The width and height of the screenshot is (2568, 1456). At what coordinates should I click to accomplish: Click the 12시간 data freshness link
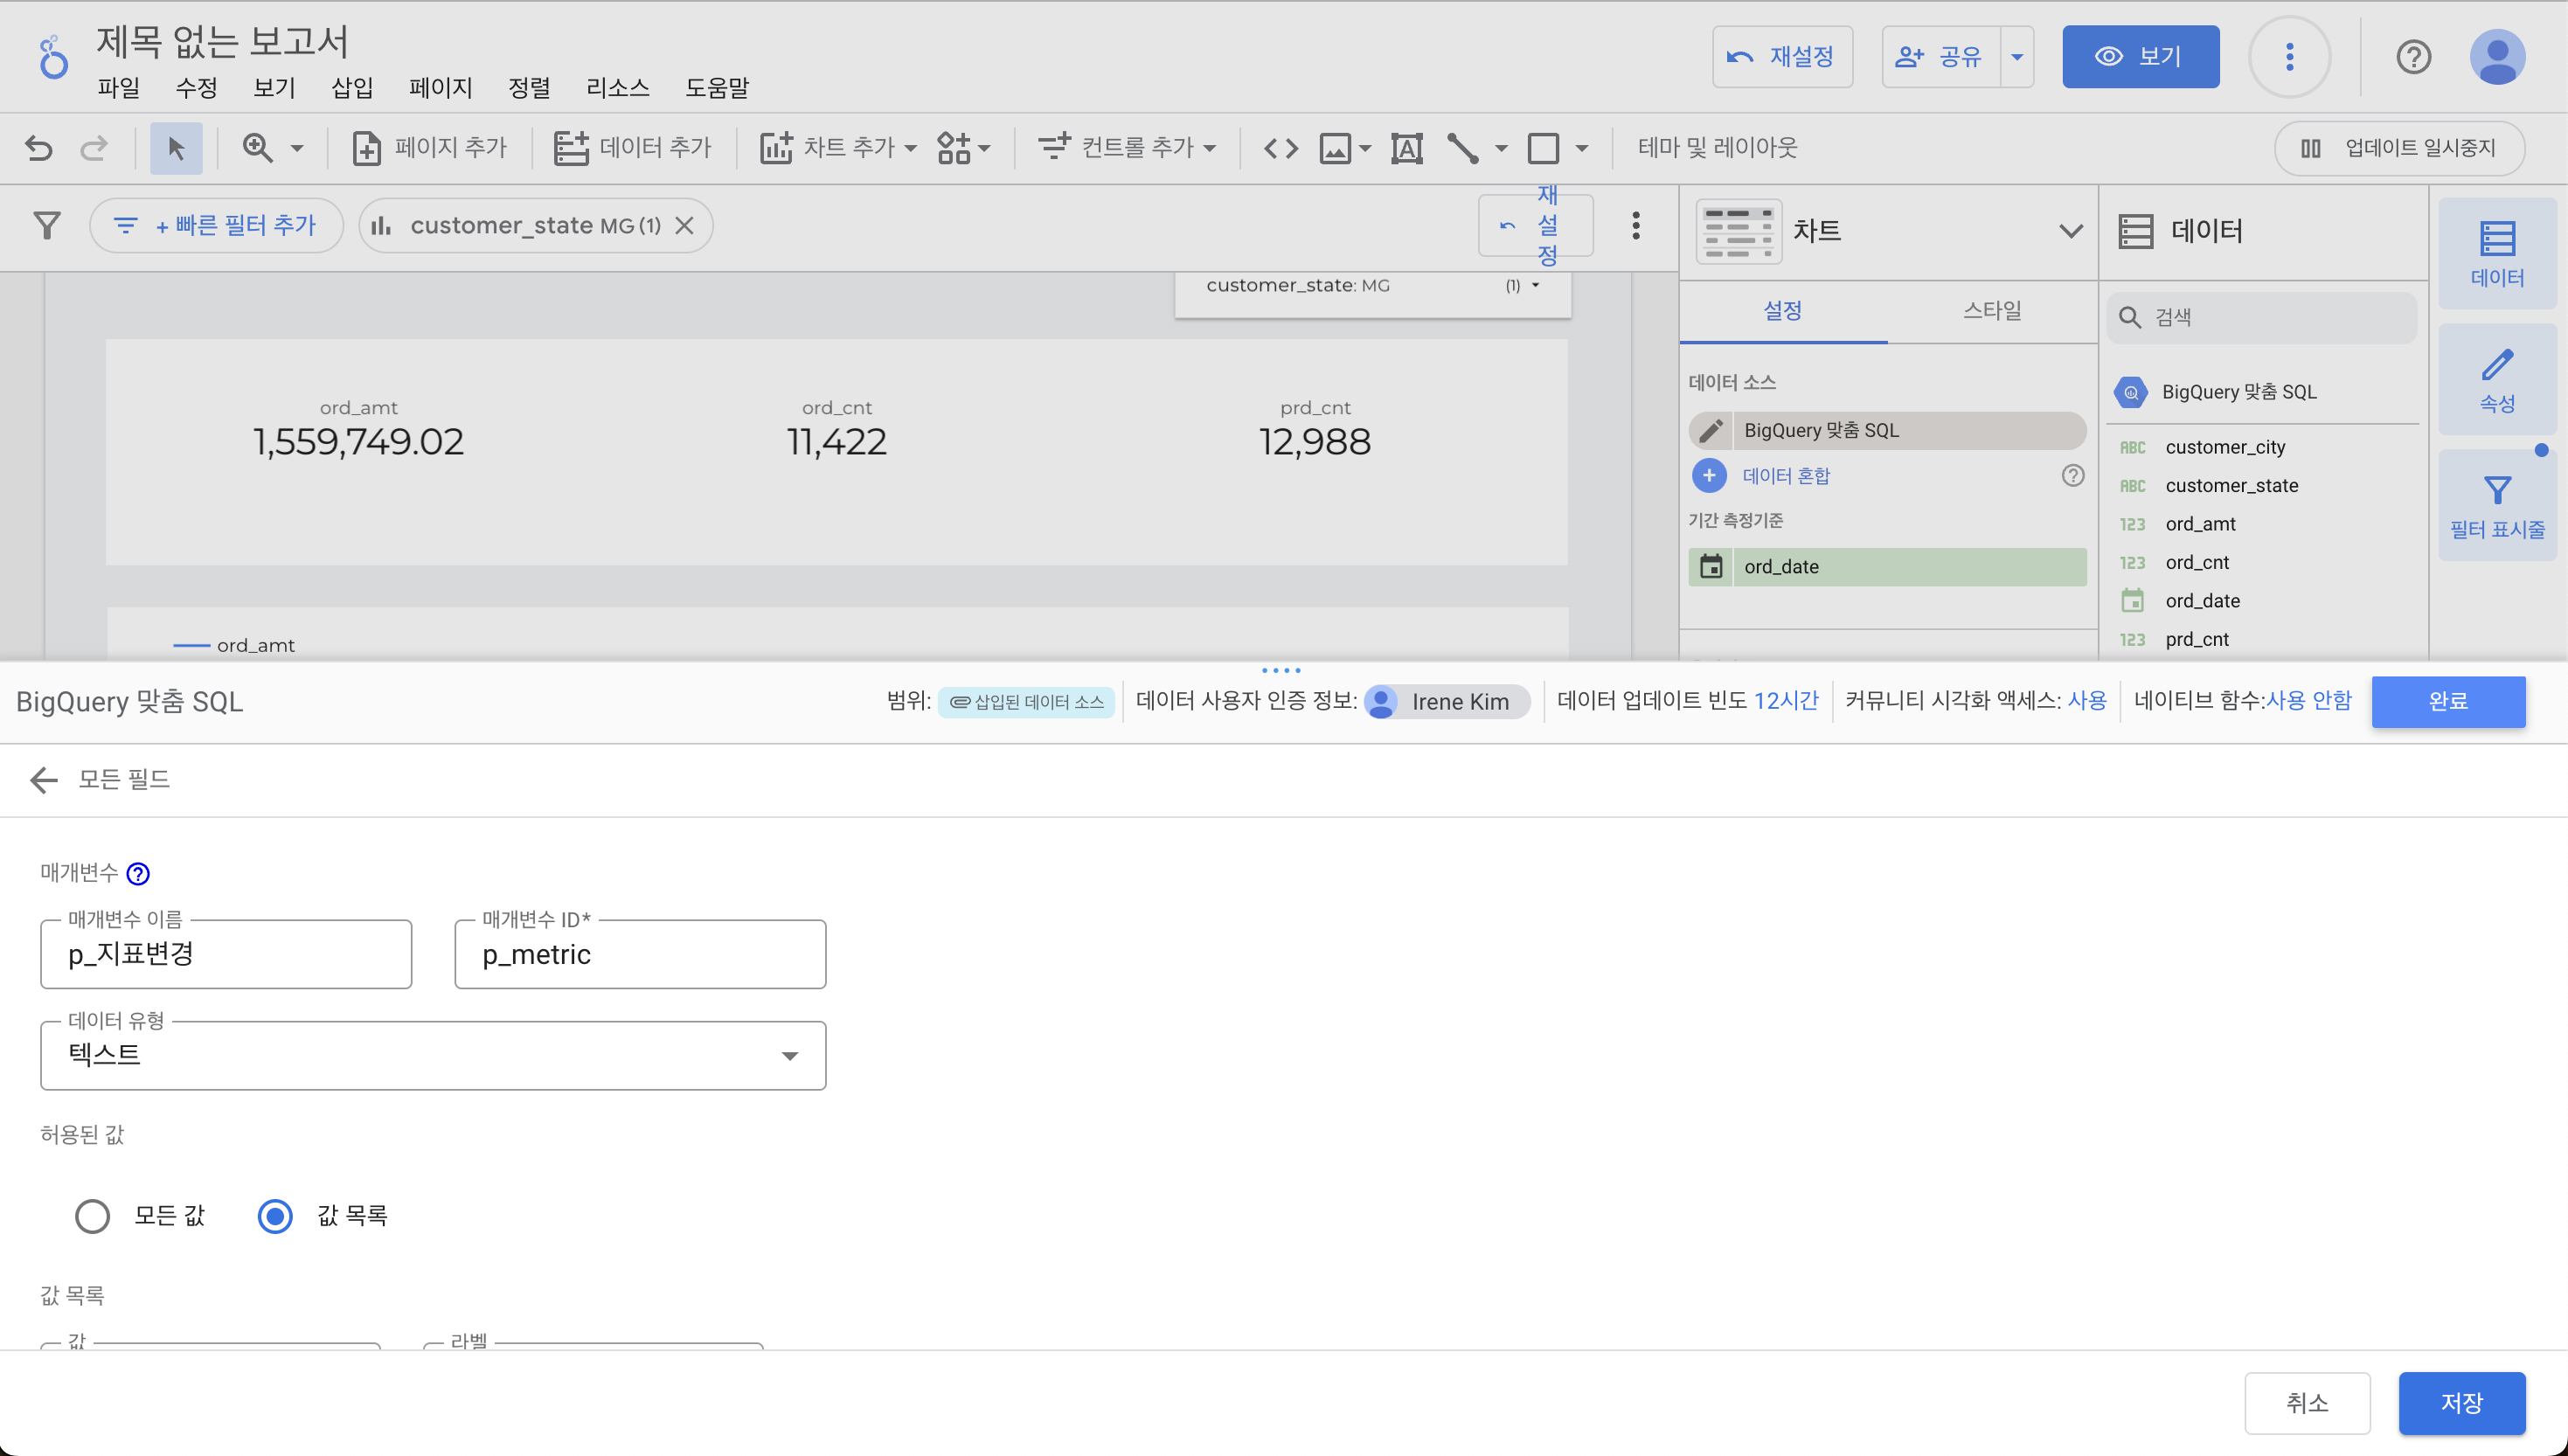tap(1786, 701)
